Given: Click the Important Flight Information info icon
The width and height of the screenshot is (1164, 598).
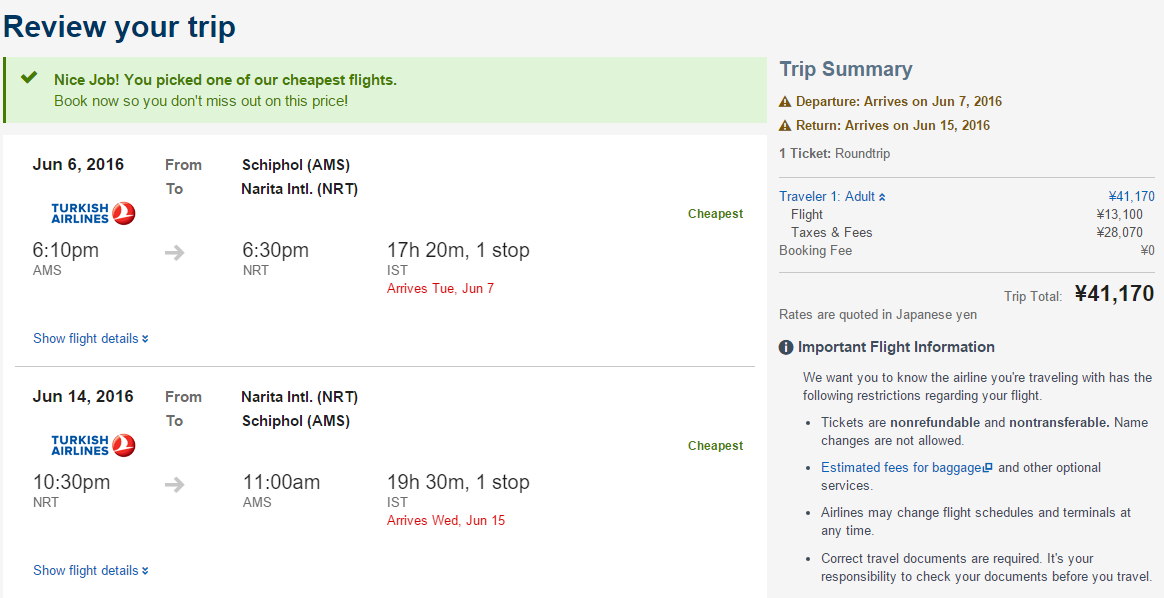Looking at the screenshot, I should 786,347.
